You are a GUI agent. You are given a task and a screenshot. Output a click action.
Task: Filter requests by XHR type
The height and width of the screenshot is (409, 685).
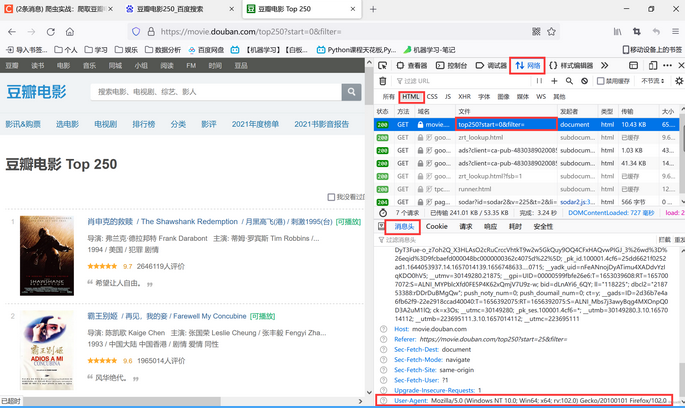coord(464,97)
